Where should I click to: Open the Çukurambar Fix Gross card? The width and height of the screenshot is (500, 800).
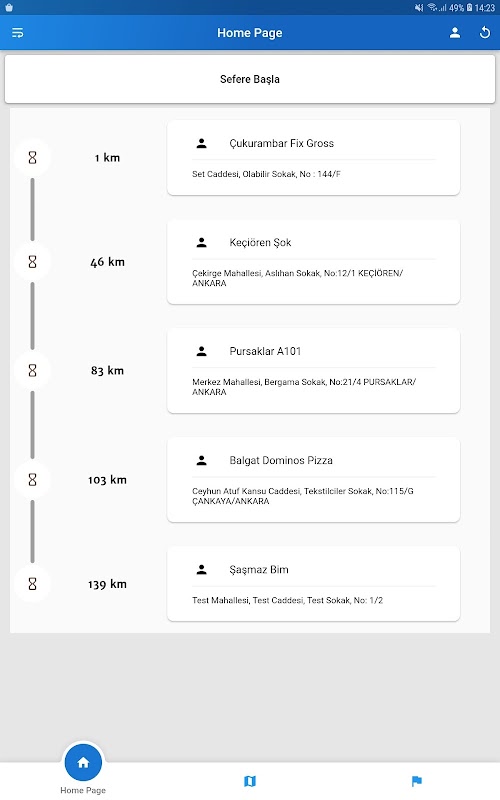pyautogui.click(x=313, y=158)
